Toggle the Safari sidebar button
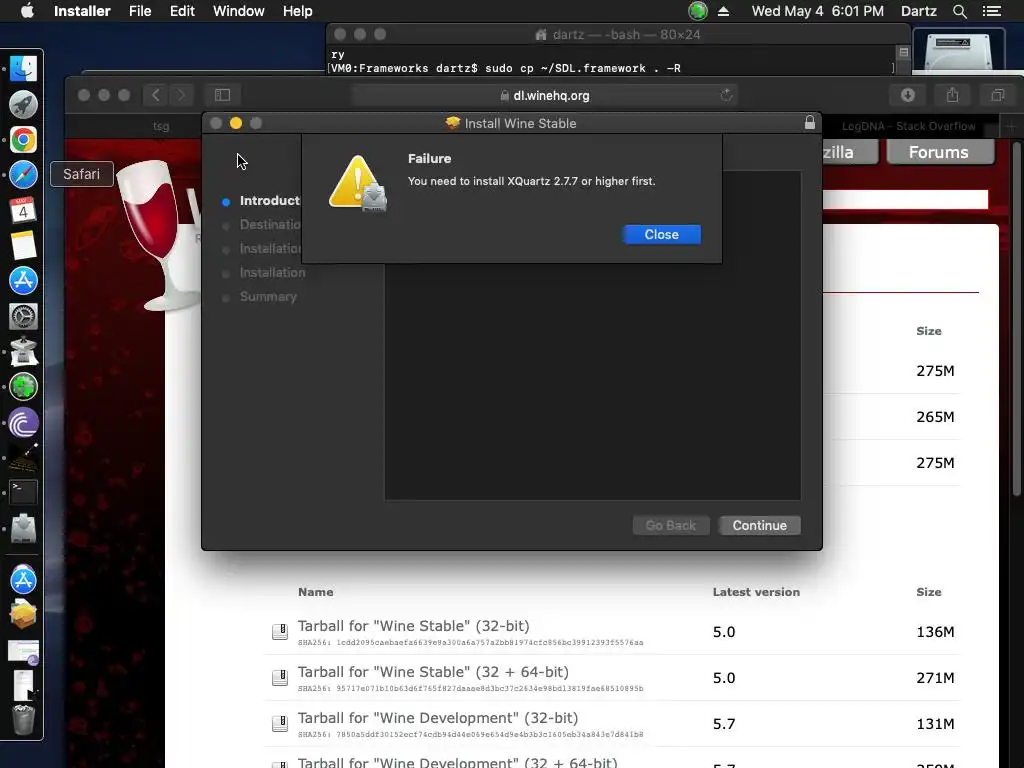The height and width of the screenshot is (768, 1024). tap(222, 95)
